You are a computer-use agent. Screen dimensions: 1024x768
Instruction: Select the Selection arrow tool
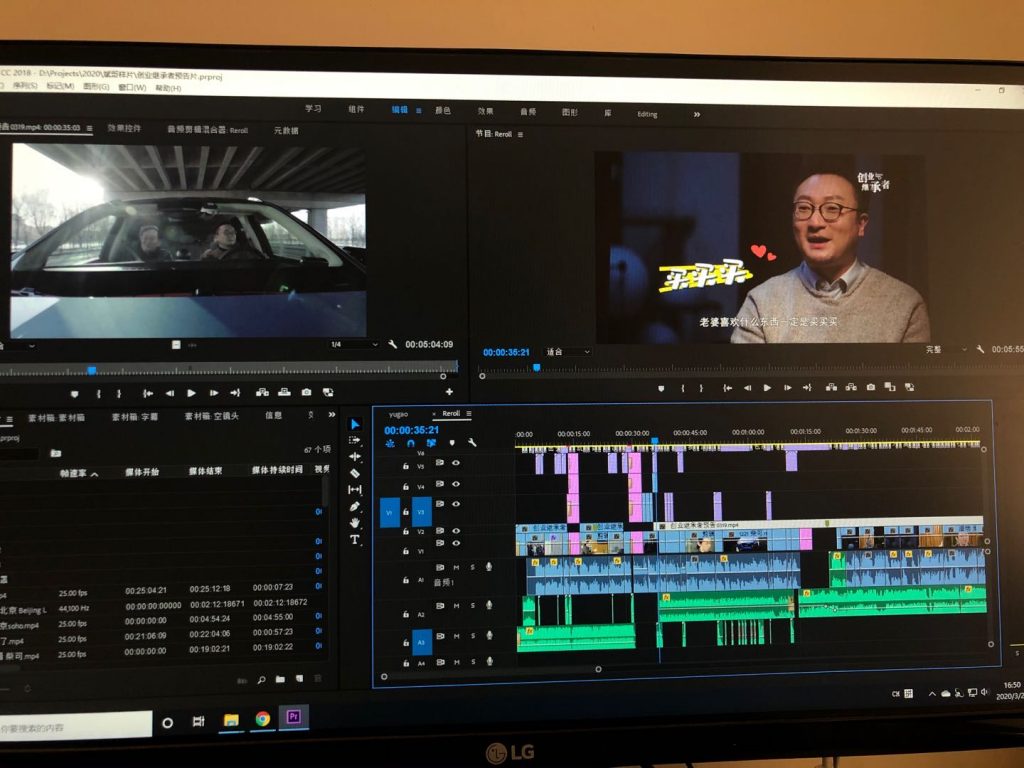(x=355, y=424)
